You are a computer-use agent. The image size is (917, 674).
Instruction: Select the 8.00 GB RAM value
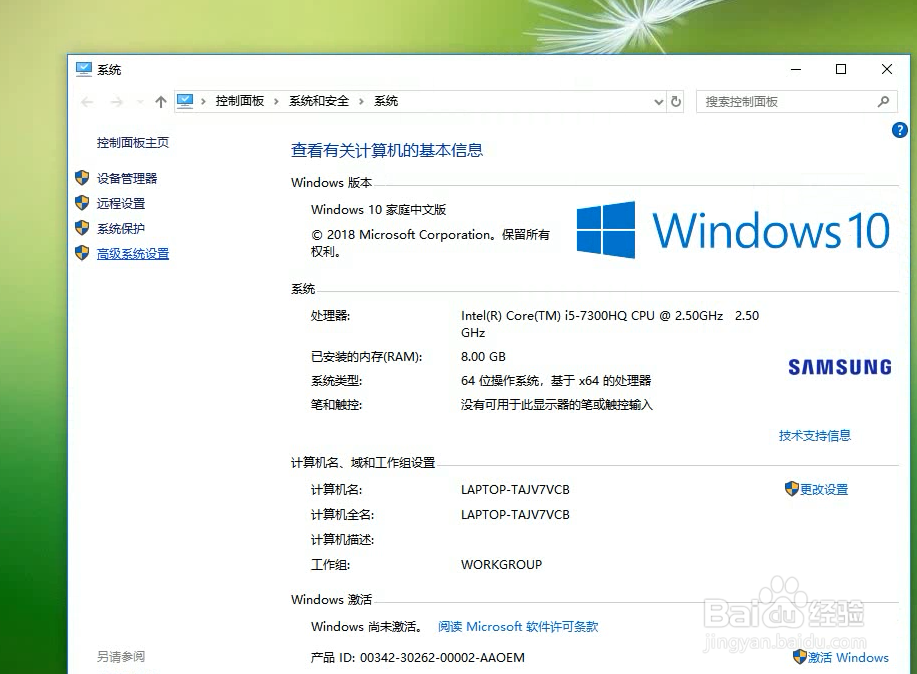pos(483,357)
